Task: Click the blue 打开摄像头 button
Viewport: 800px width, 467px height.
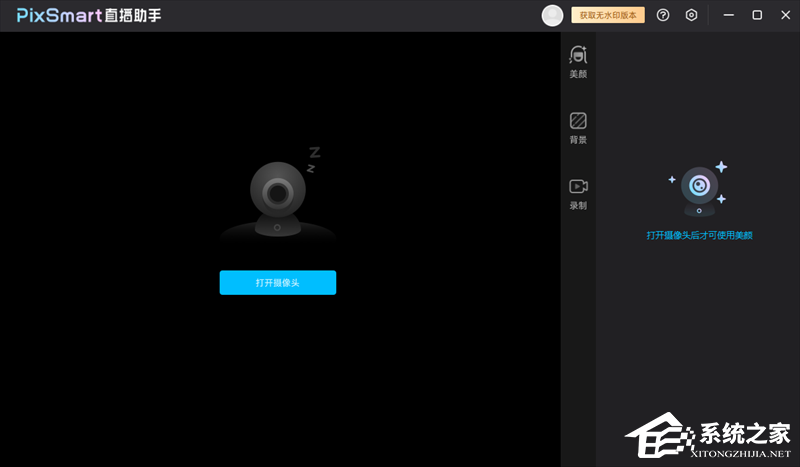Action: point(278,282)
